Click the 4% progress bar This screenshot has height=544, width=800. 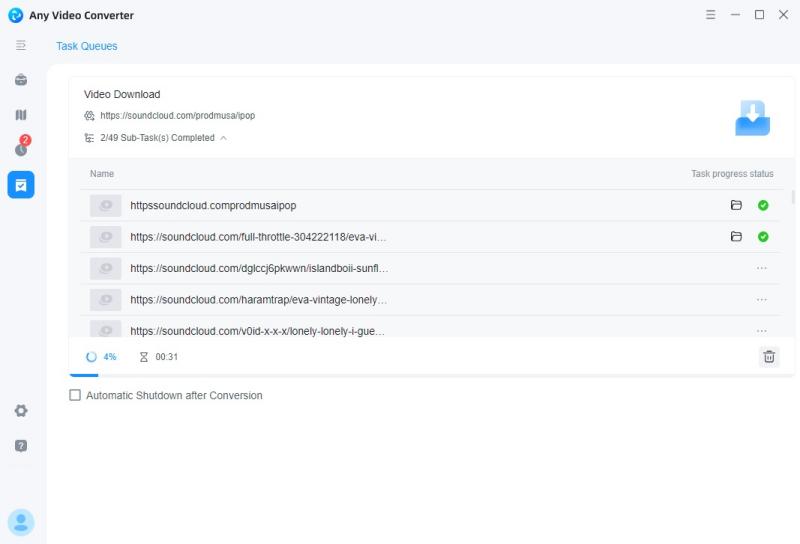click(x=84, y=375)
